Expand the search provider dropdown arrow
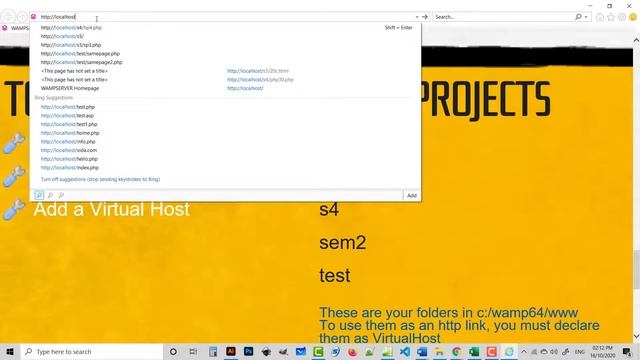 (x=586, y=17)
